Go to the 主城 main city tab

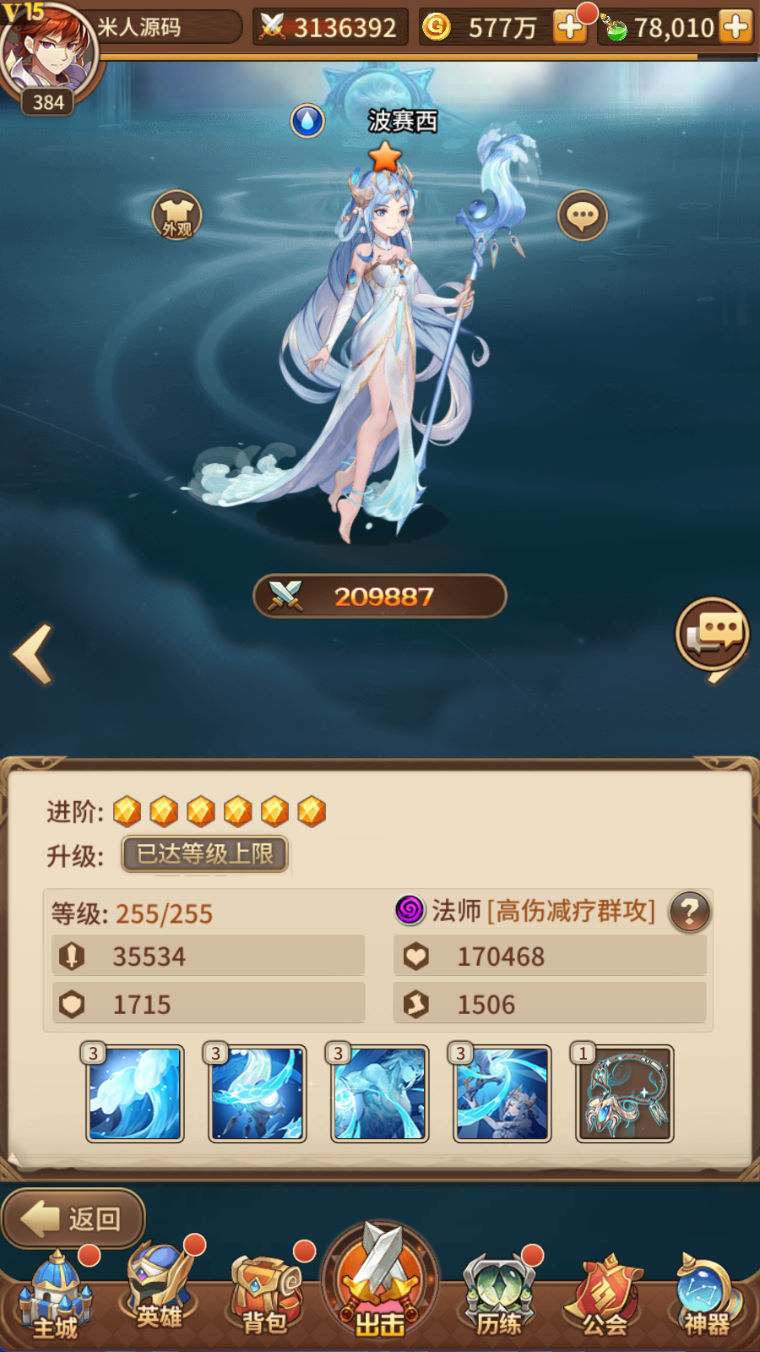coord(56,1296)
